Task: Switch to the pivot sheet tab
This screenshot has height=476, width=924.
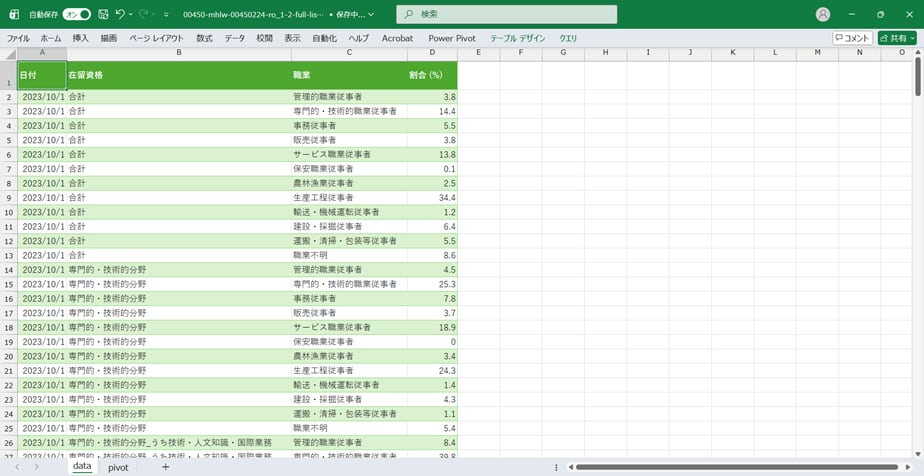Action: coord(118,467)
